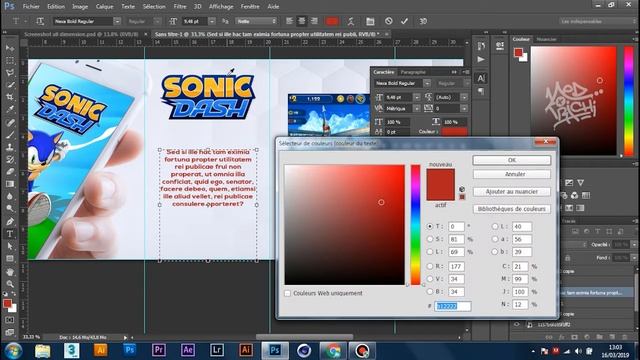
Task: Open font family dropdown in Caractère panel
Action: click(427, 83)
